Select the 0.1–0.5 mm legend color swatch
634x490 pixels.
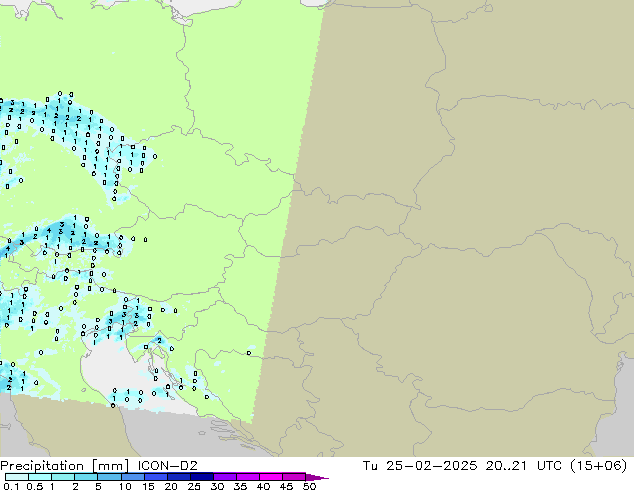[17, 477]
